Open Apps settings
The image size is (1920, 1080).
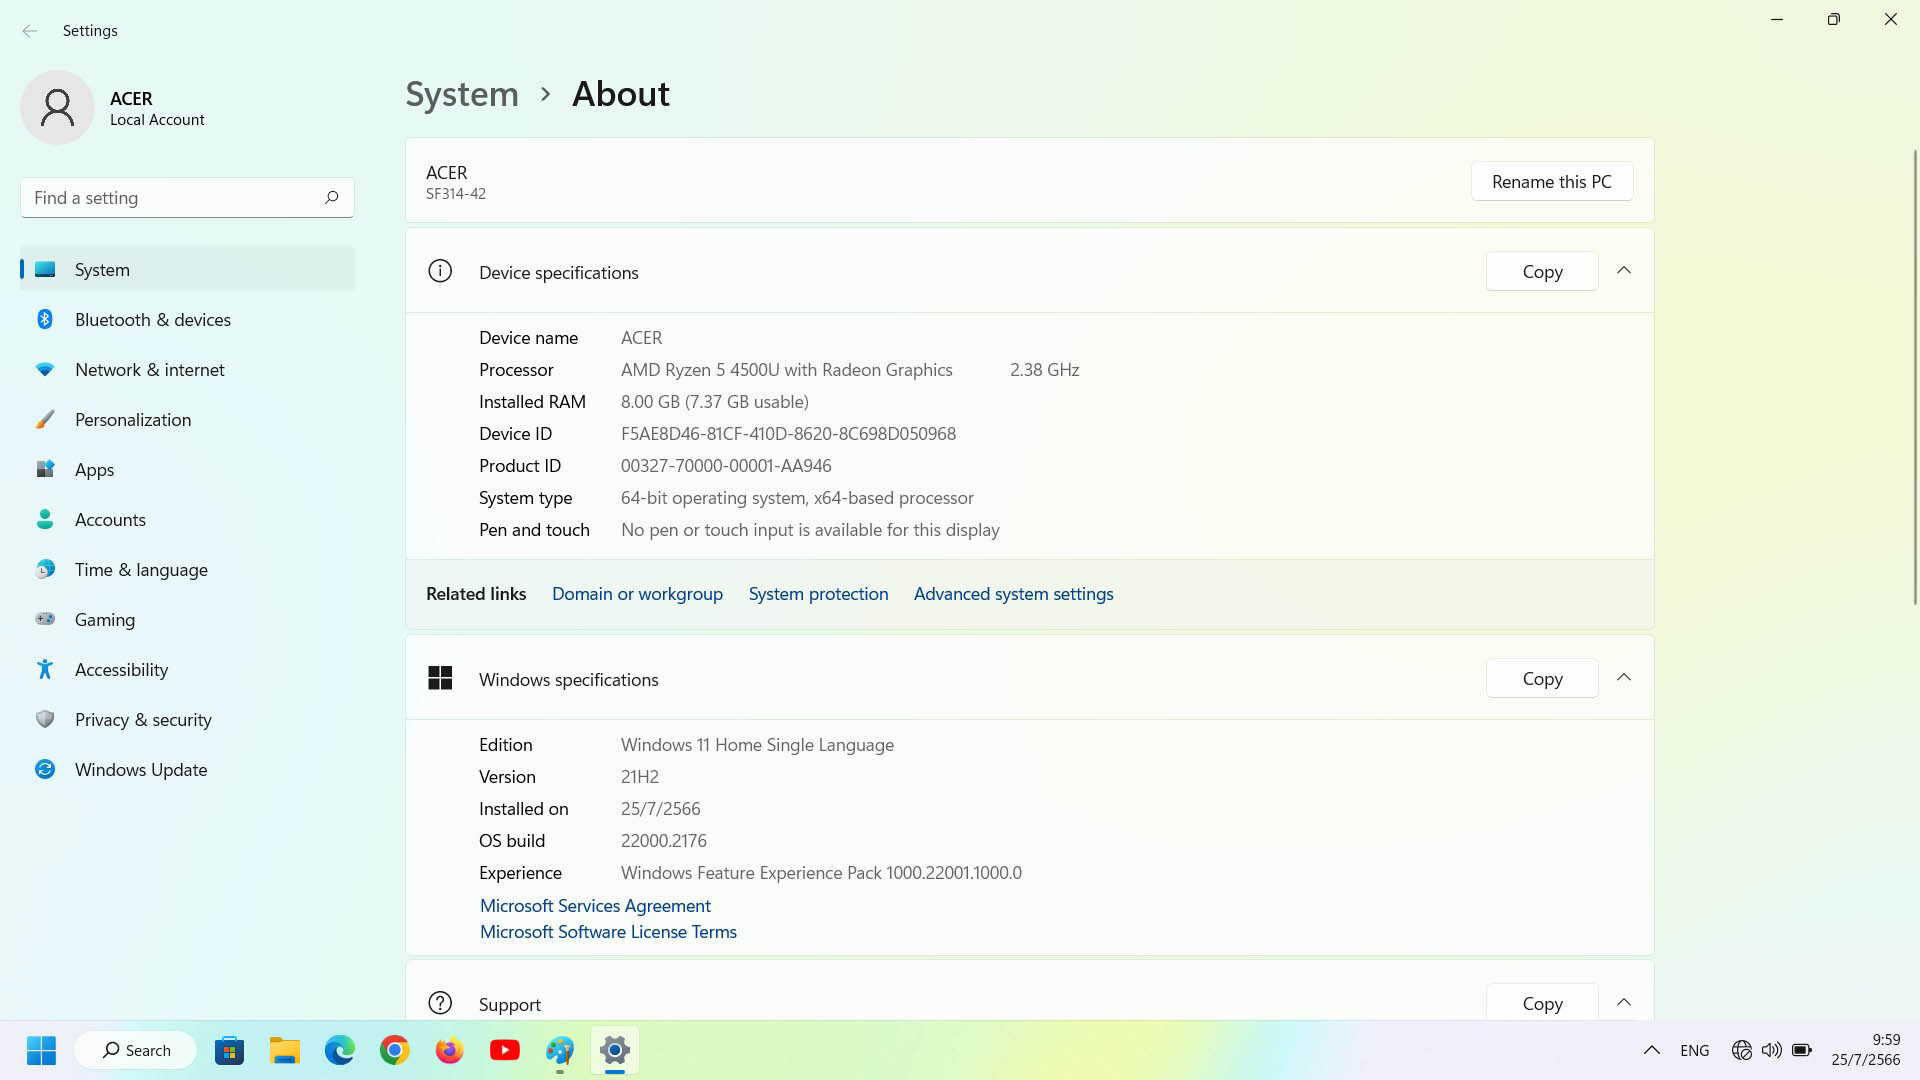tap(187, 469)
